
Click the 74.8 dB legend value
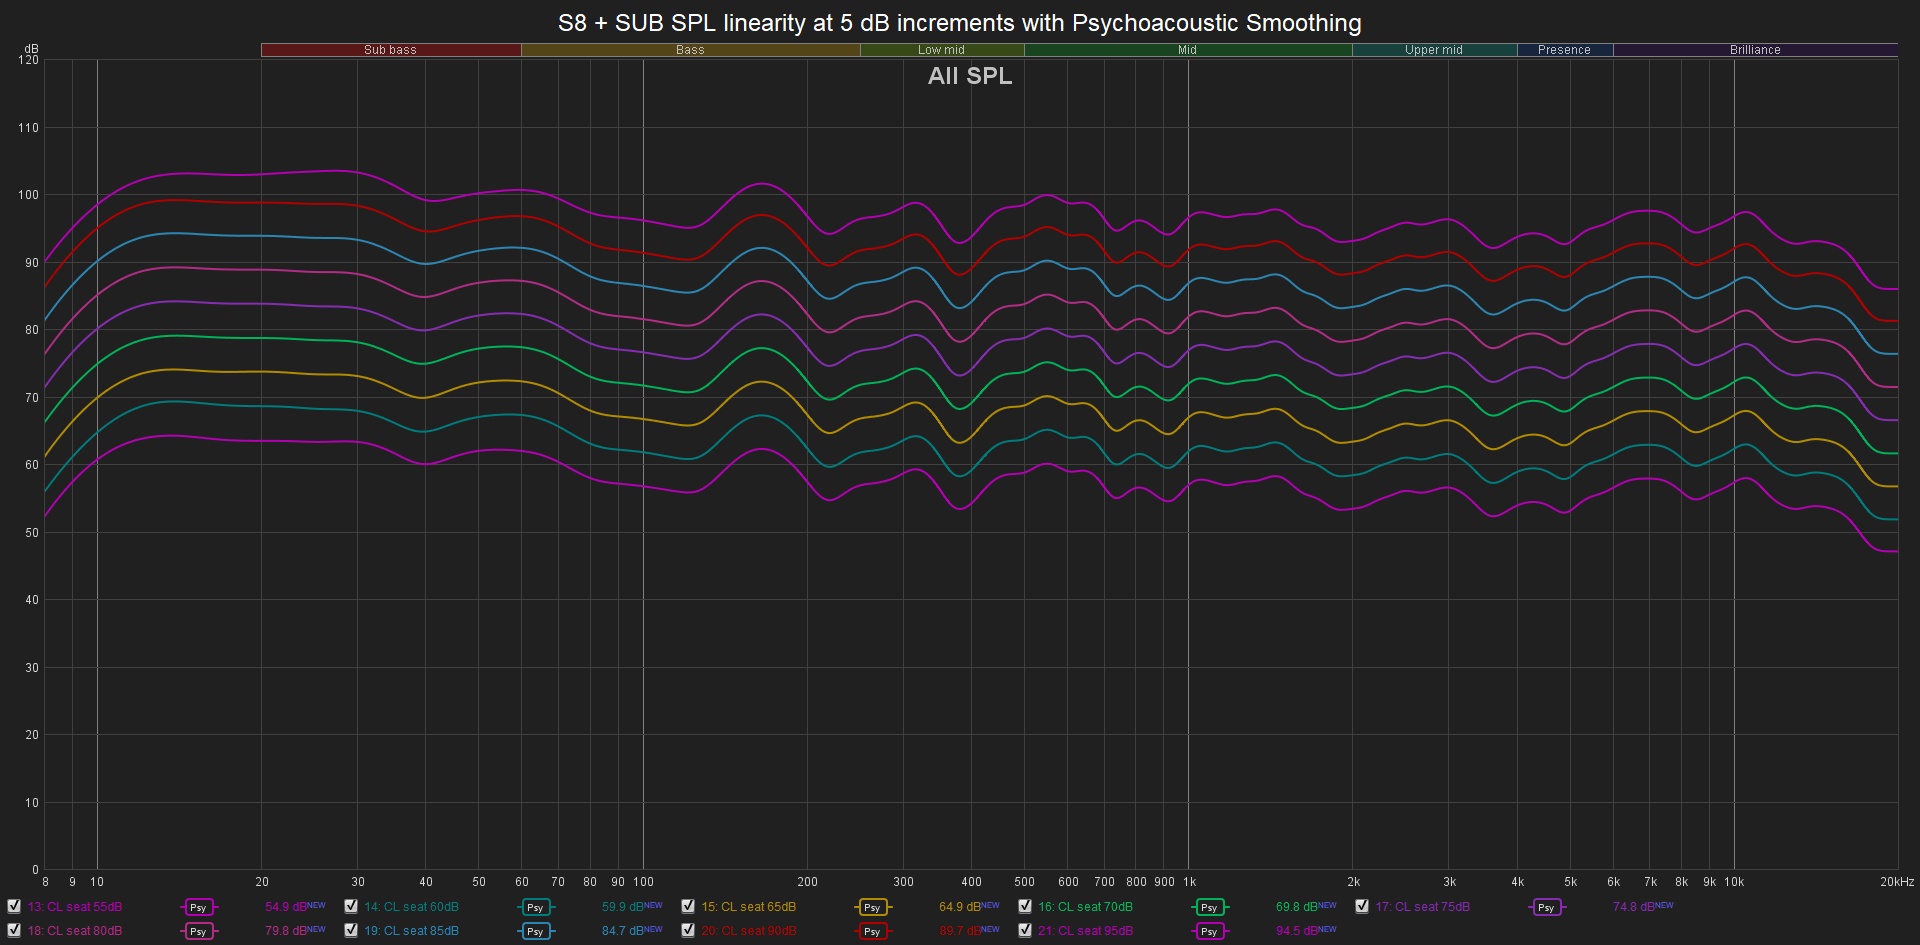[x=1634, y=907]
